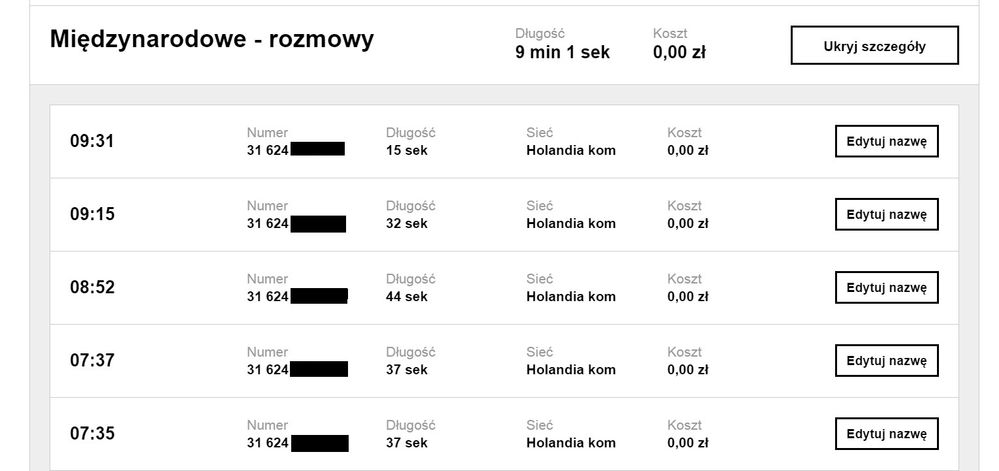Click the total cost in section header

point(679,52)
